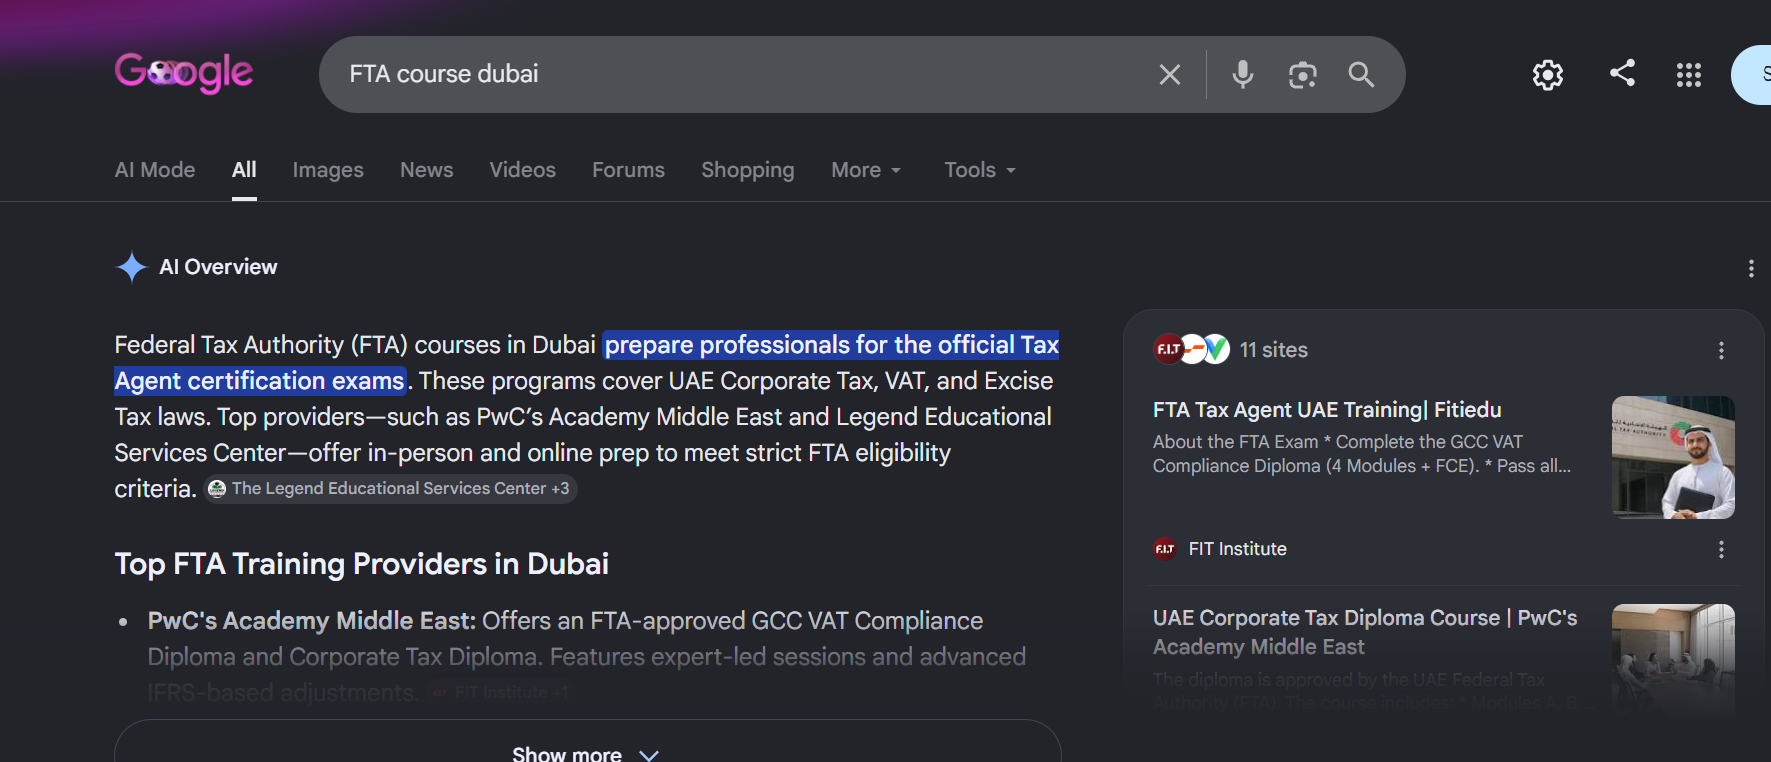Expand the More search filters dropdown
This screenshot has height=762, width=1771.
tap(866, 170)
